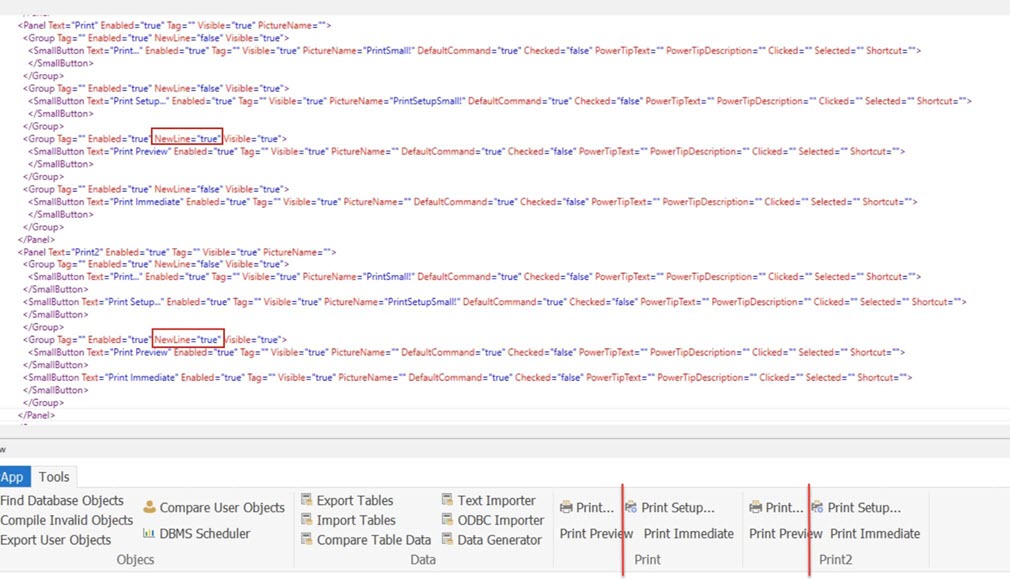Viewport: 1010px width, 580px height.
Task: Open DBMS Scheduler via its chart icon
Action: click(149, 533)
